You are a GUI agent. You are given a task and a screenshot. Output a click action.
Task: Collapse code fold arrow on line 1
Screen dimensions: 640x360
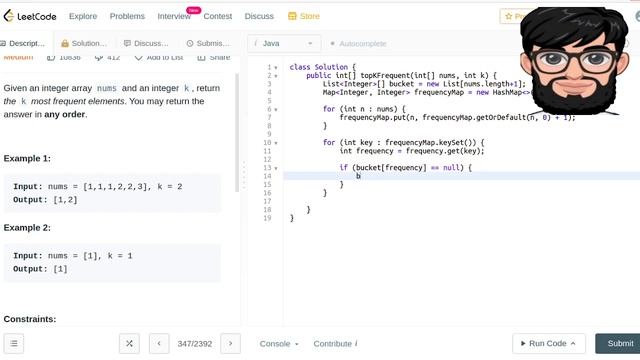pyautogui.click(x=276, y=67)
